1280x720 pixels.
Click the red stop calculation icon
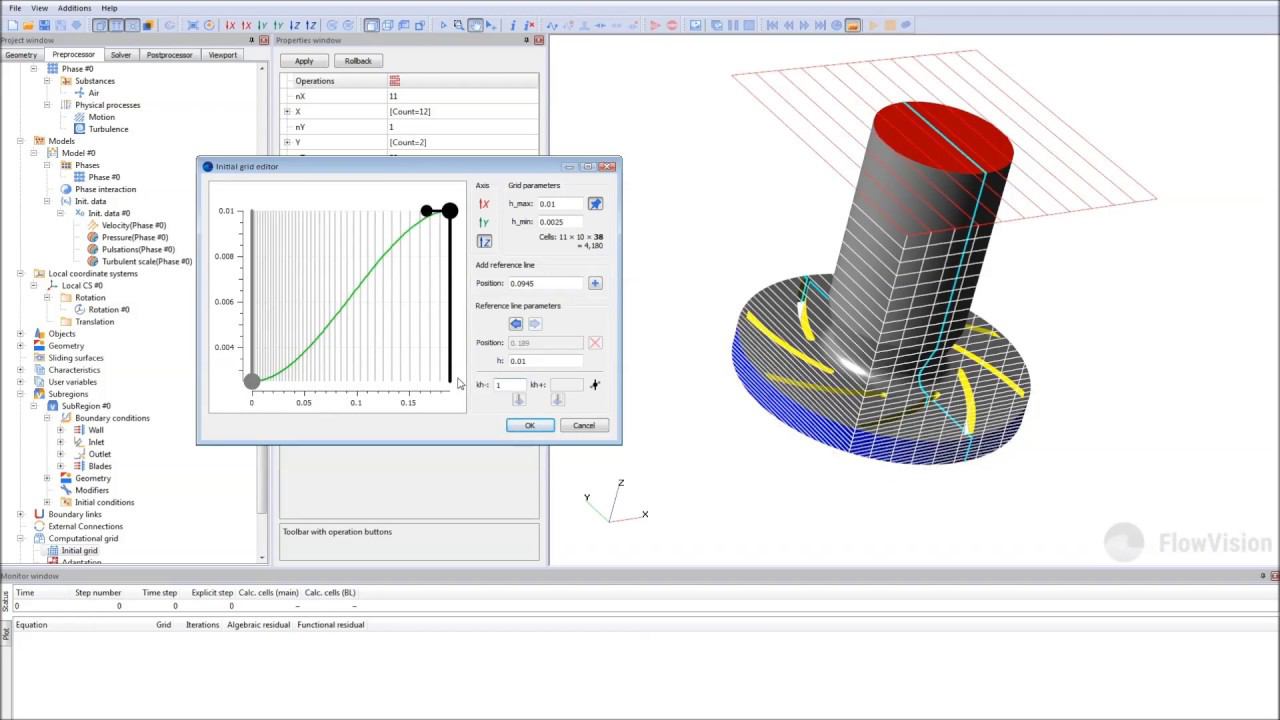click(x=671, y=25)
